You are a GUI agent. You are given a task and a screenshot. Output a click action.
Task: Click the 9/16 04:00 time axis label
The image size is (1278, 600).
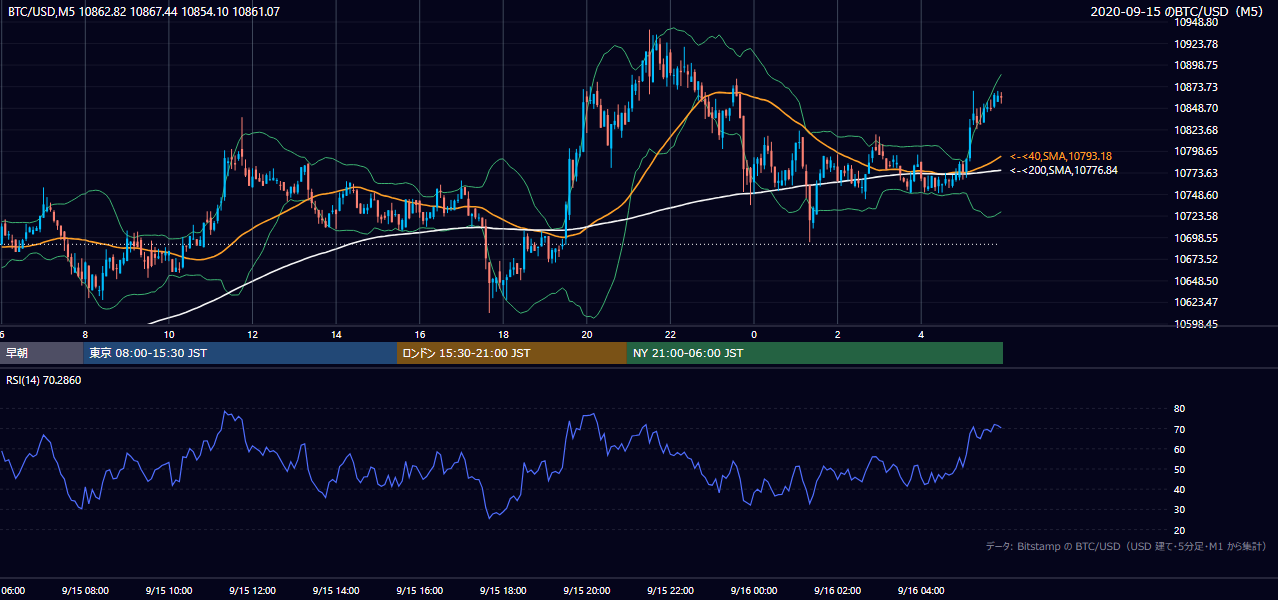pyautogui.click(x=921, y=590)
